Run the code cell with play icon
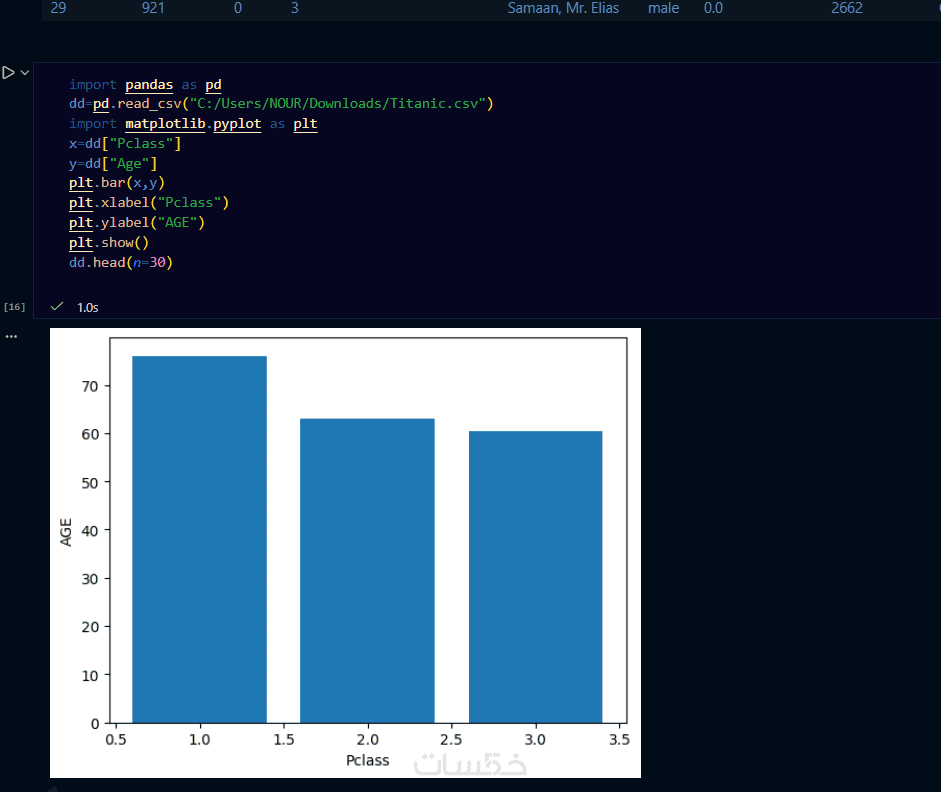The height and width of the screenshot is (792, 941). click(x=8, y=73)
